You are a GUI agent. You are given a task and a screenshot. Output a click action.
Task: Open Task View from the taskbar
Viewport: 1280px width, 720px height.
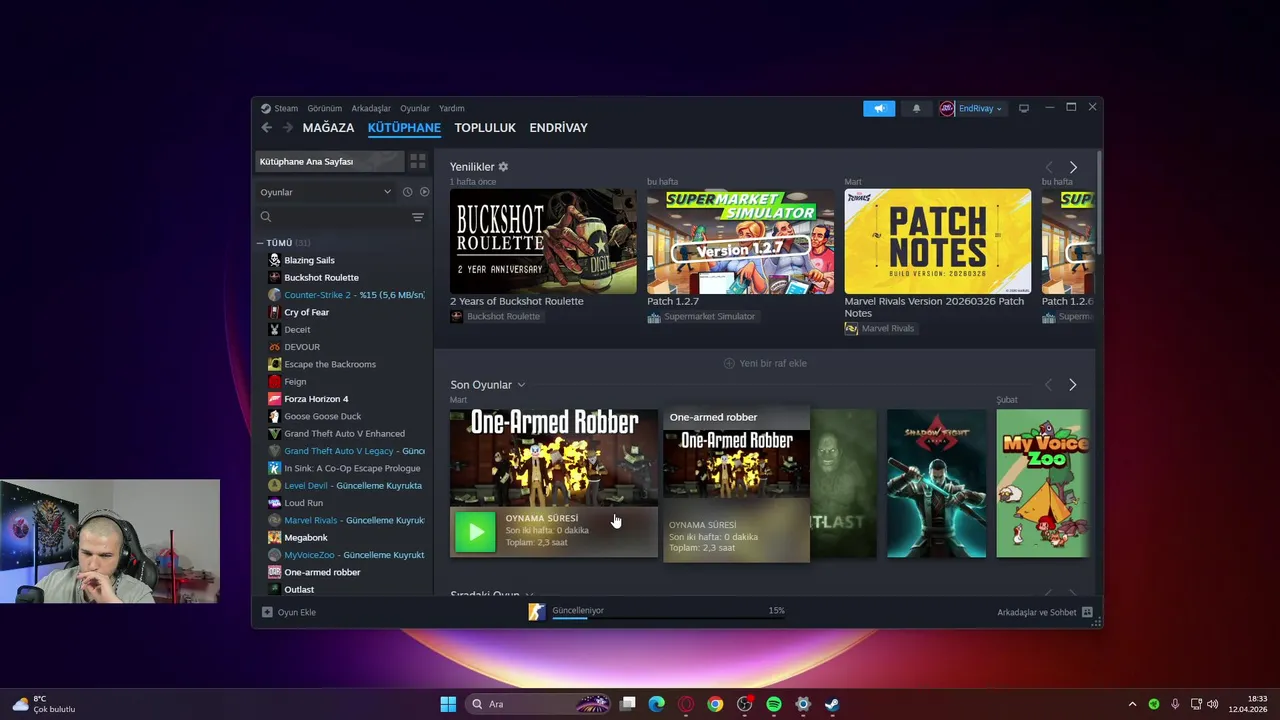tap(627, 704)
